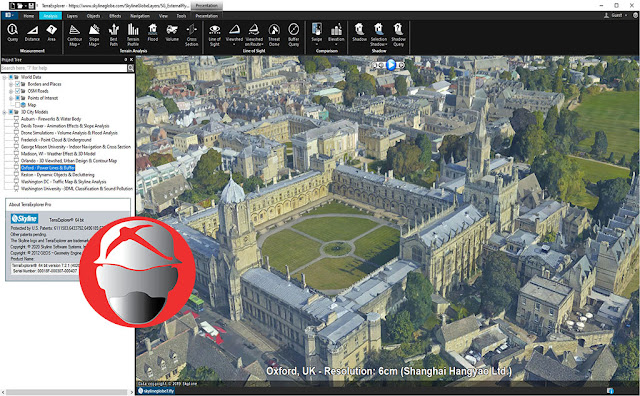Choose the Area measurement tool
This screenshot has width=640, height=396.
[51, 33]
